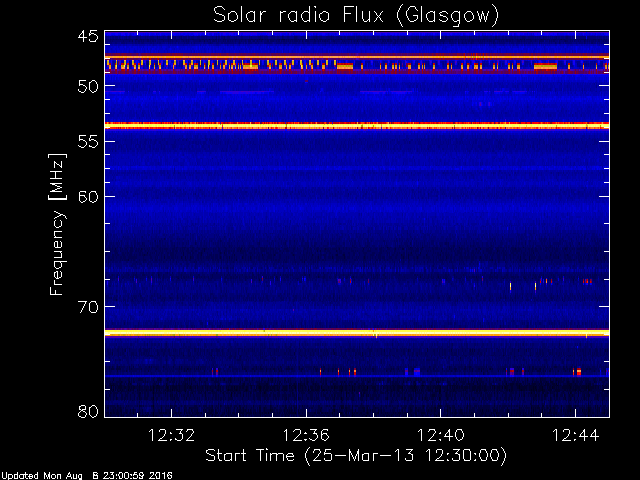
Task: Click the bright yellow band near 72 MHz
Action: point(357,333)
